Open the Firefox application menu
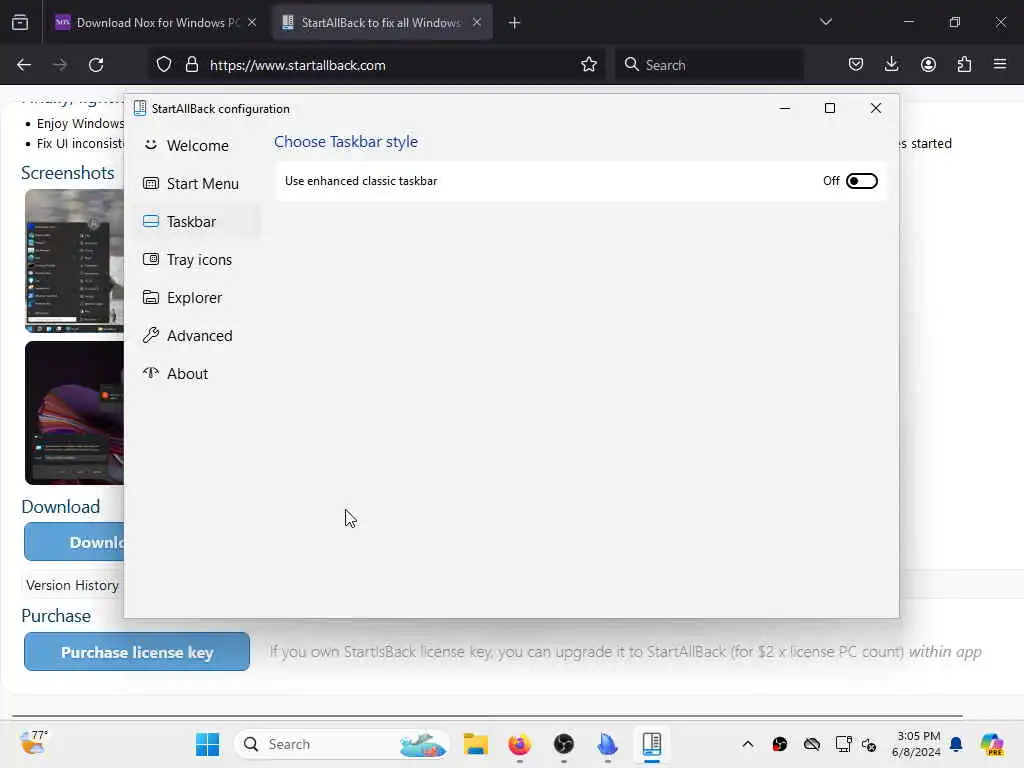1024x768 pixels. click(1000, 65)
